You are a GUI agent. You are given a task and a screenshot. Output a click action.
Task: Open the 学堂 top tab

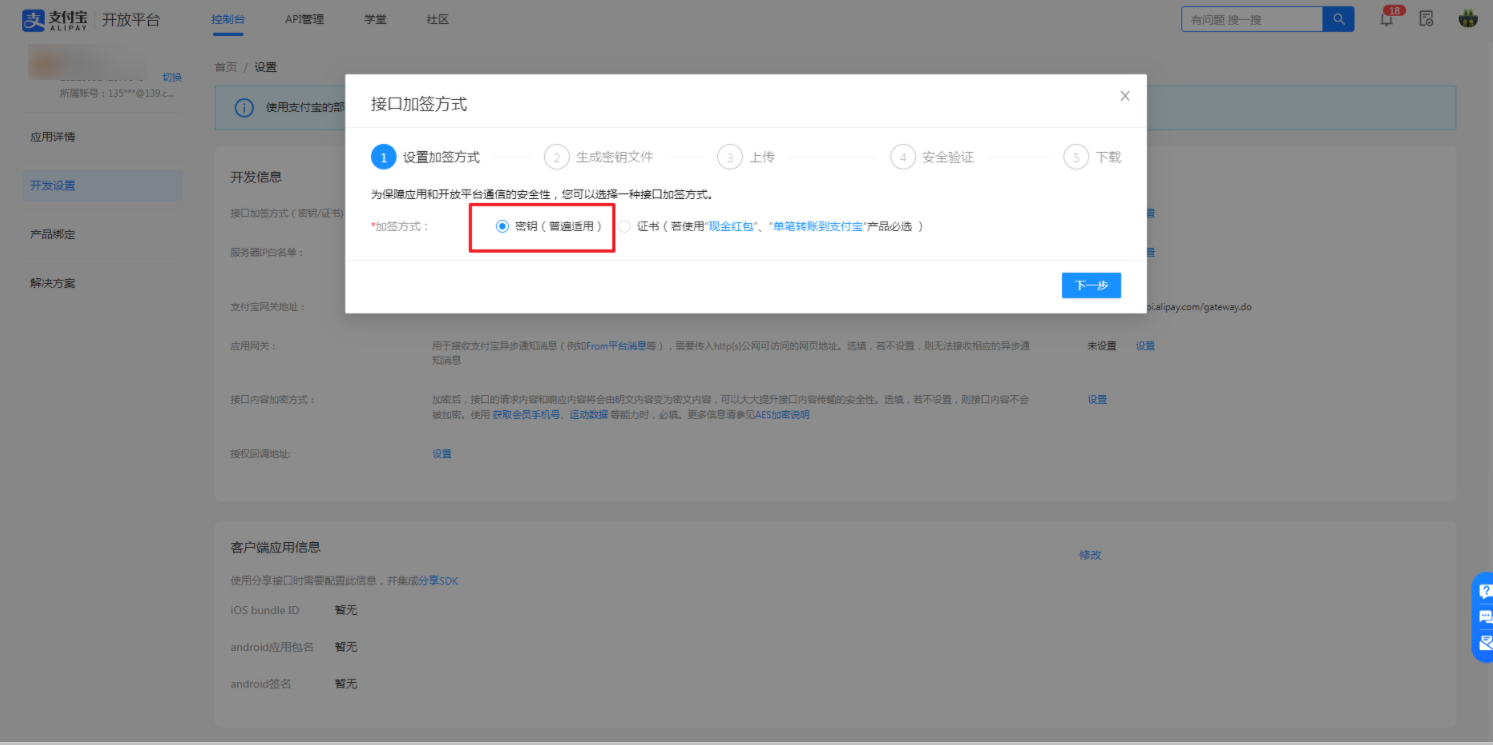[x=375, y=19]
